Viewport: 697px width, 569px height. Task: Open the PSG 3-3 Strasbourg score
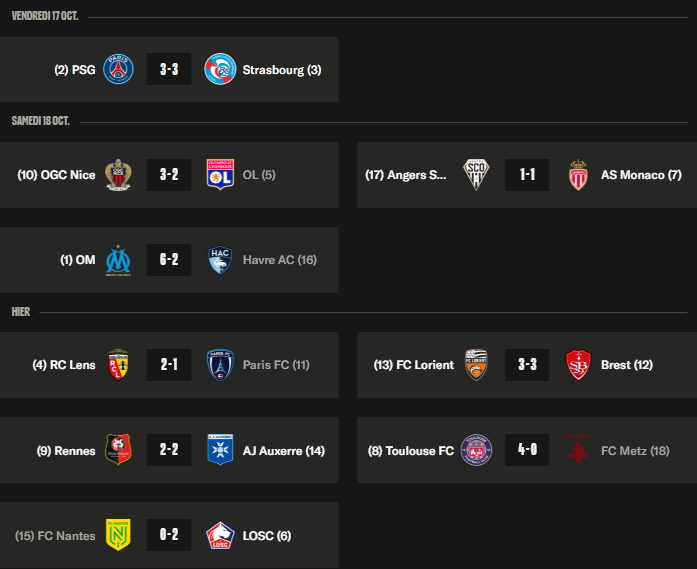coord(169,70)
